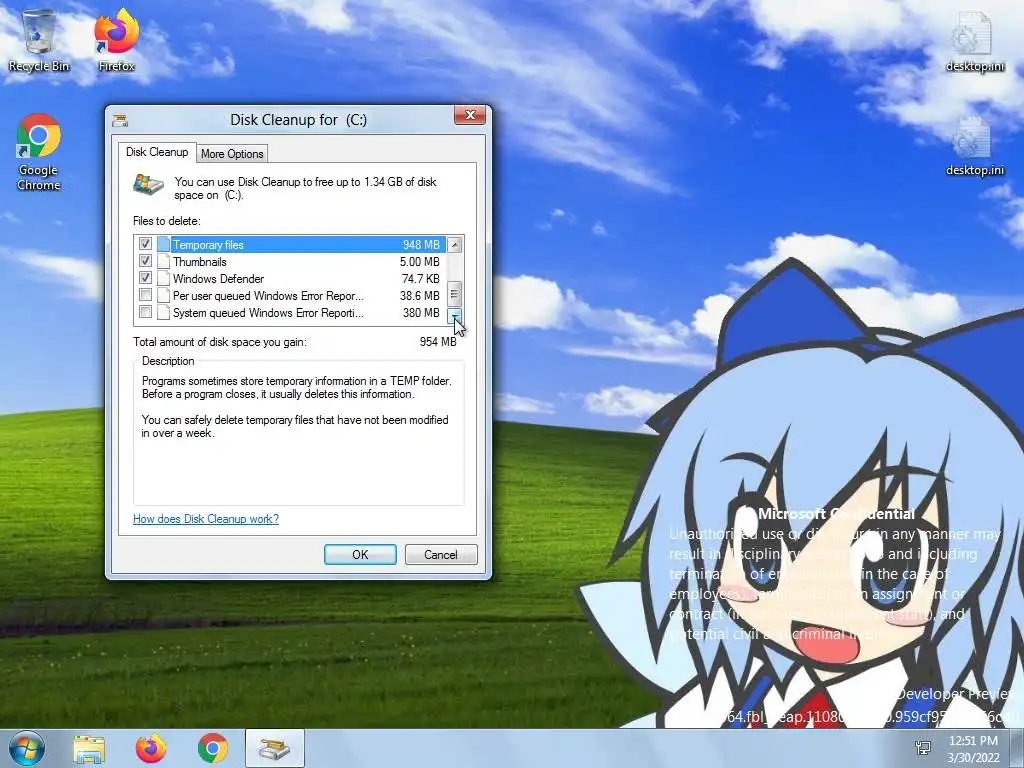
Task: Click the Disk Cleanup drive icon beside summary text
Action: coord(148,185)
